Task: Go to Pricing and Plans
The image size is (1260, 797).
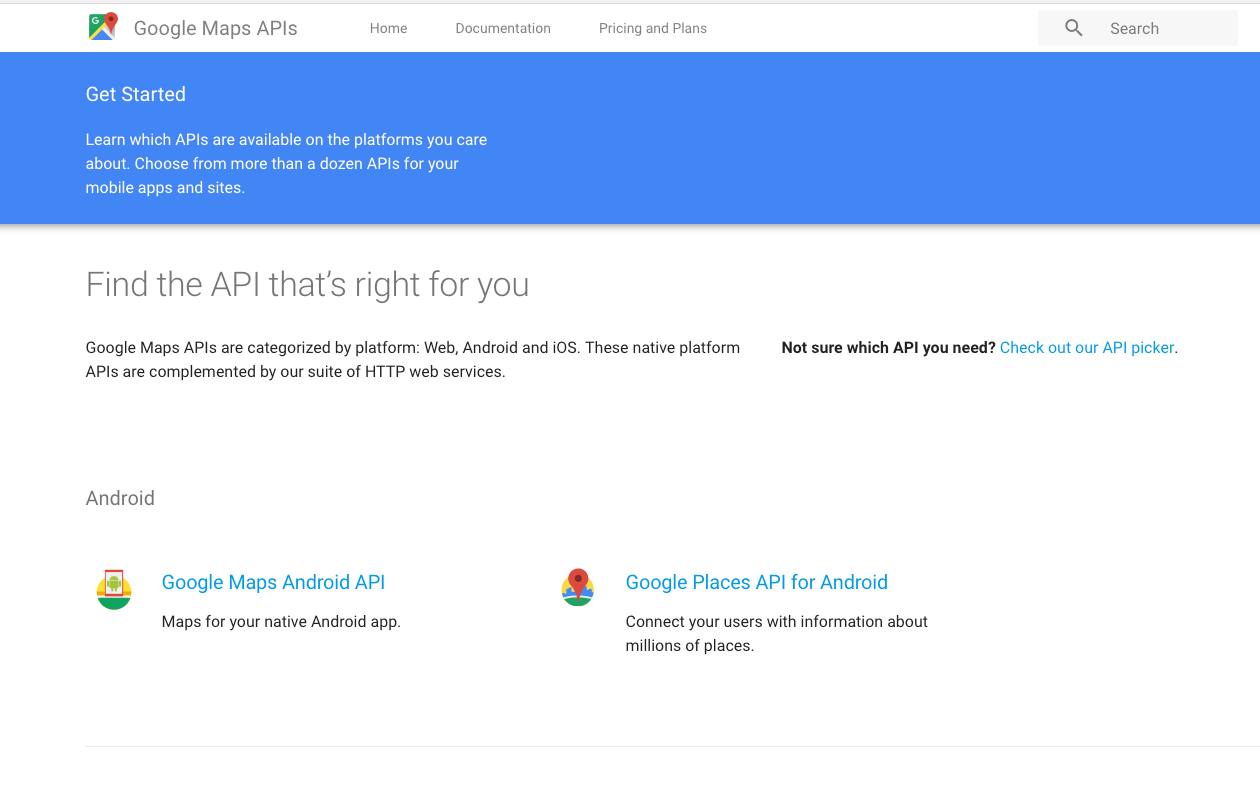Action: point(653,28)
